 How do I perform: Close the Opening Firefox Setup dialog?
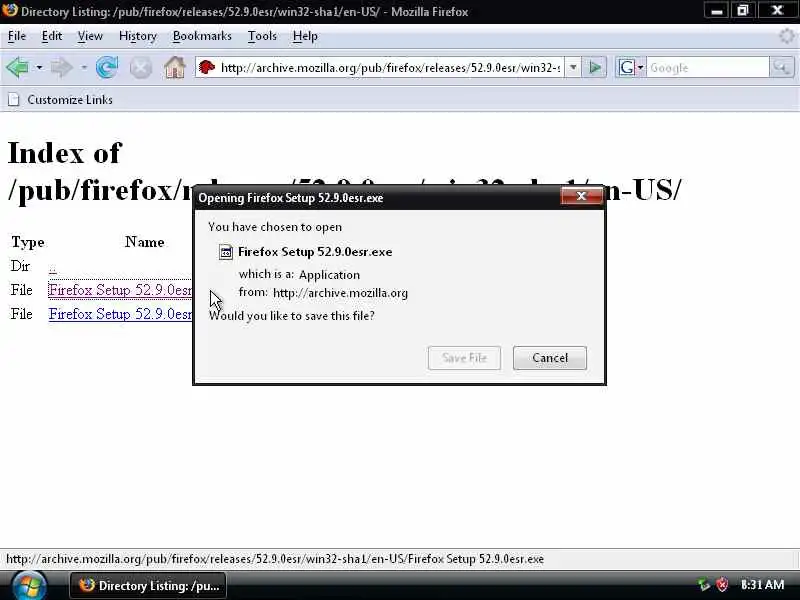pyautogui.click(x=581, y=196)
